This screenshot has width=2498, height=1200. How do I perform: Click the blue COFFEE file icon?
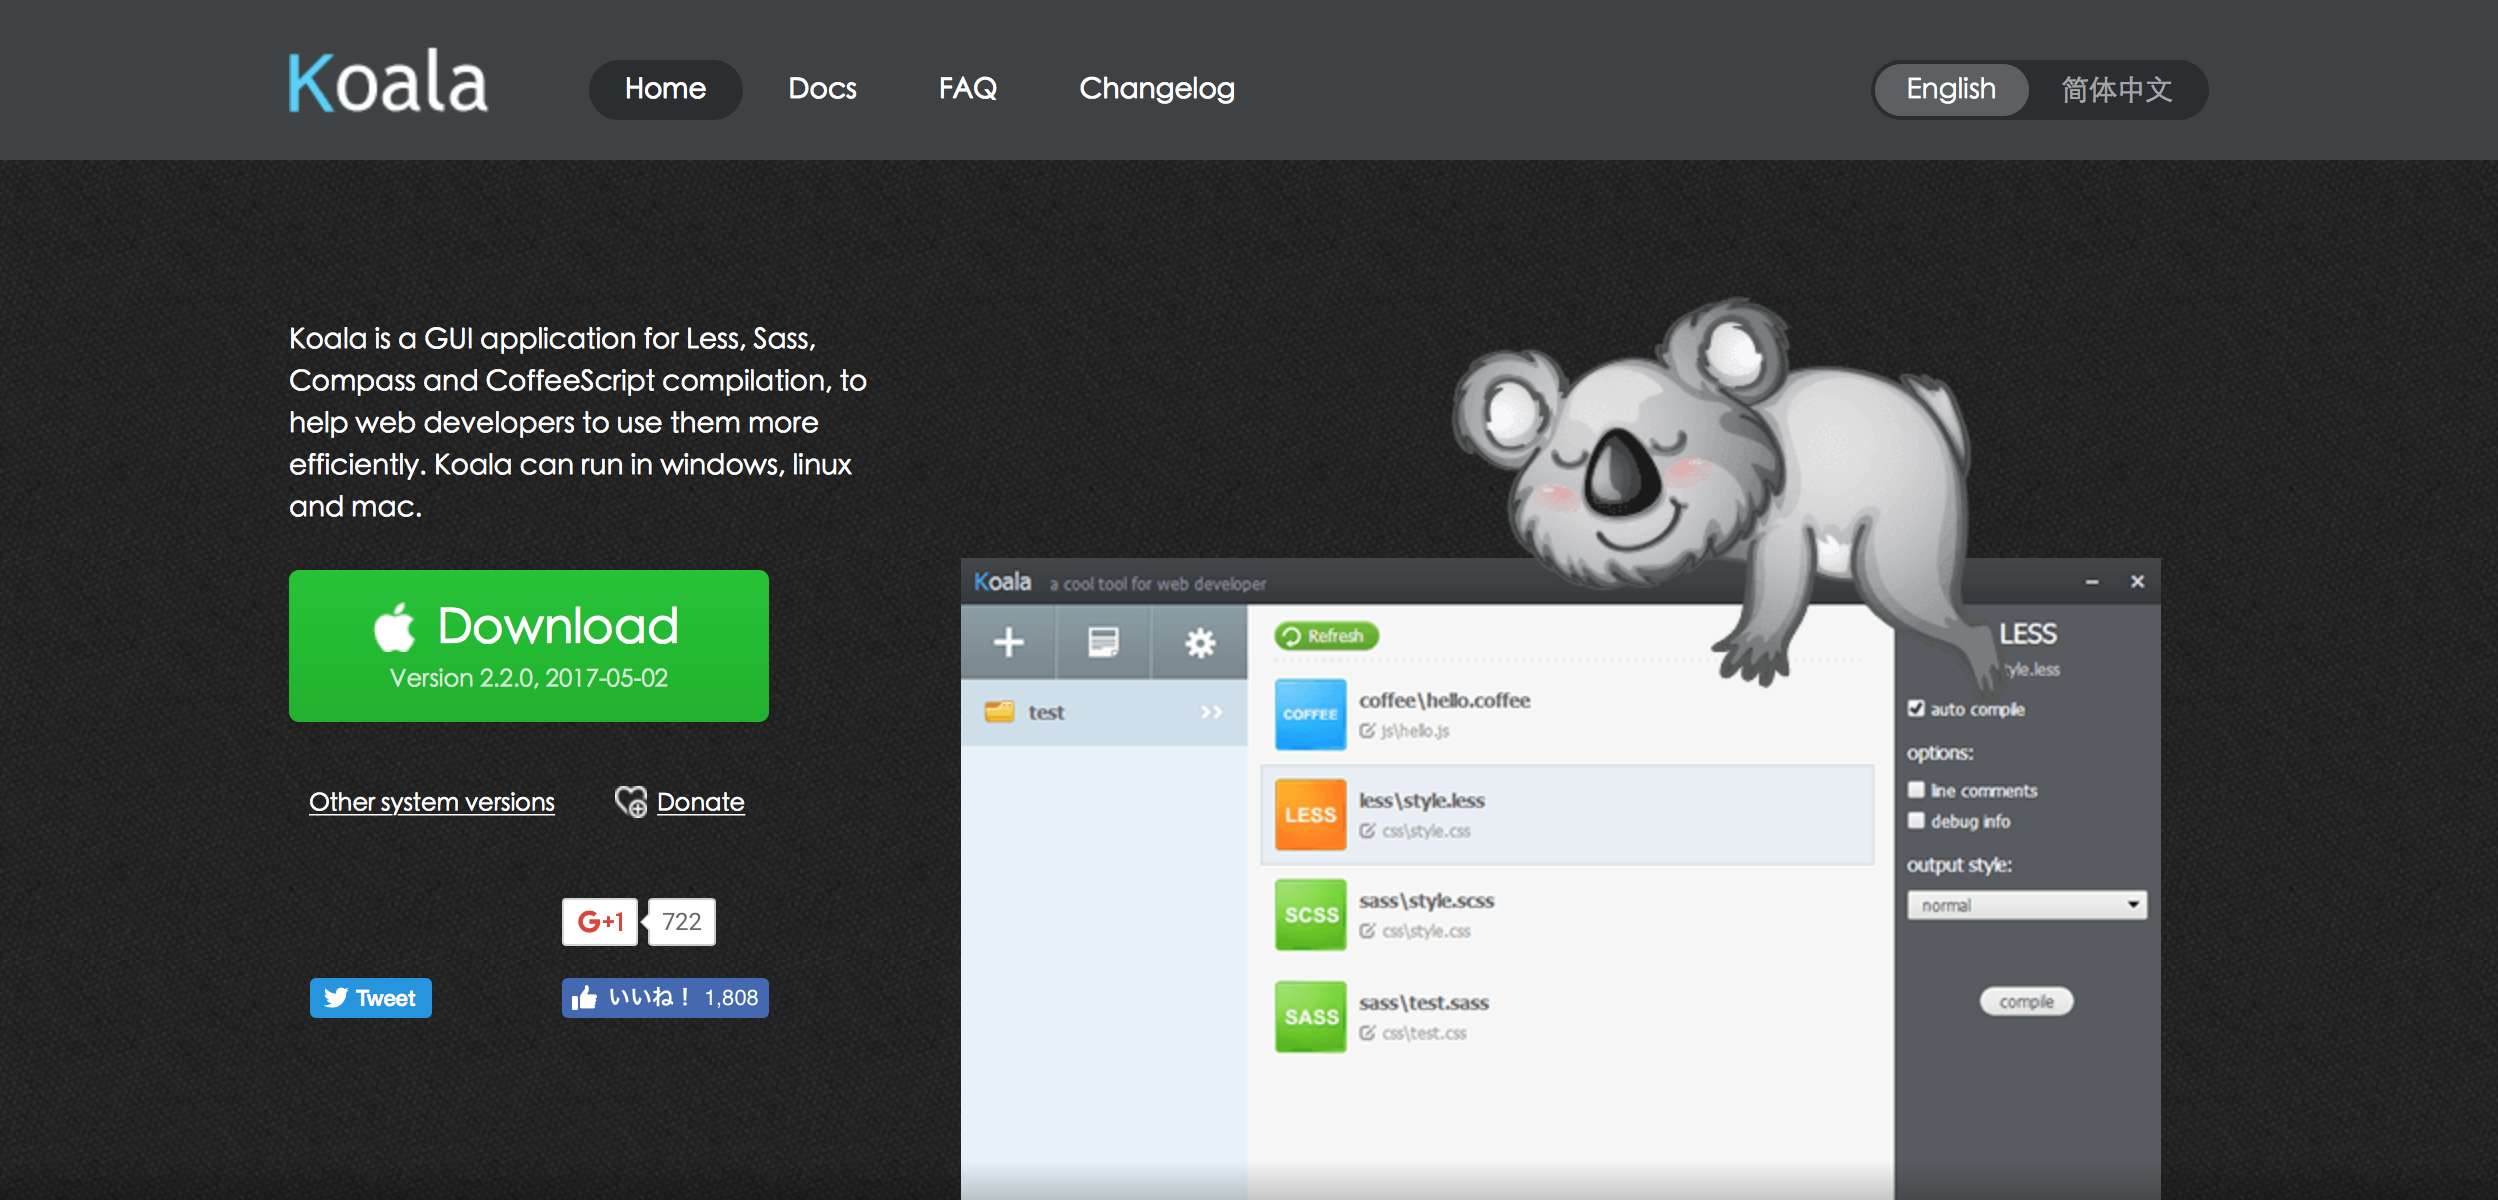tap(1310, 715)
